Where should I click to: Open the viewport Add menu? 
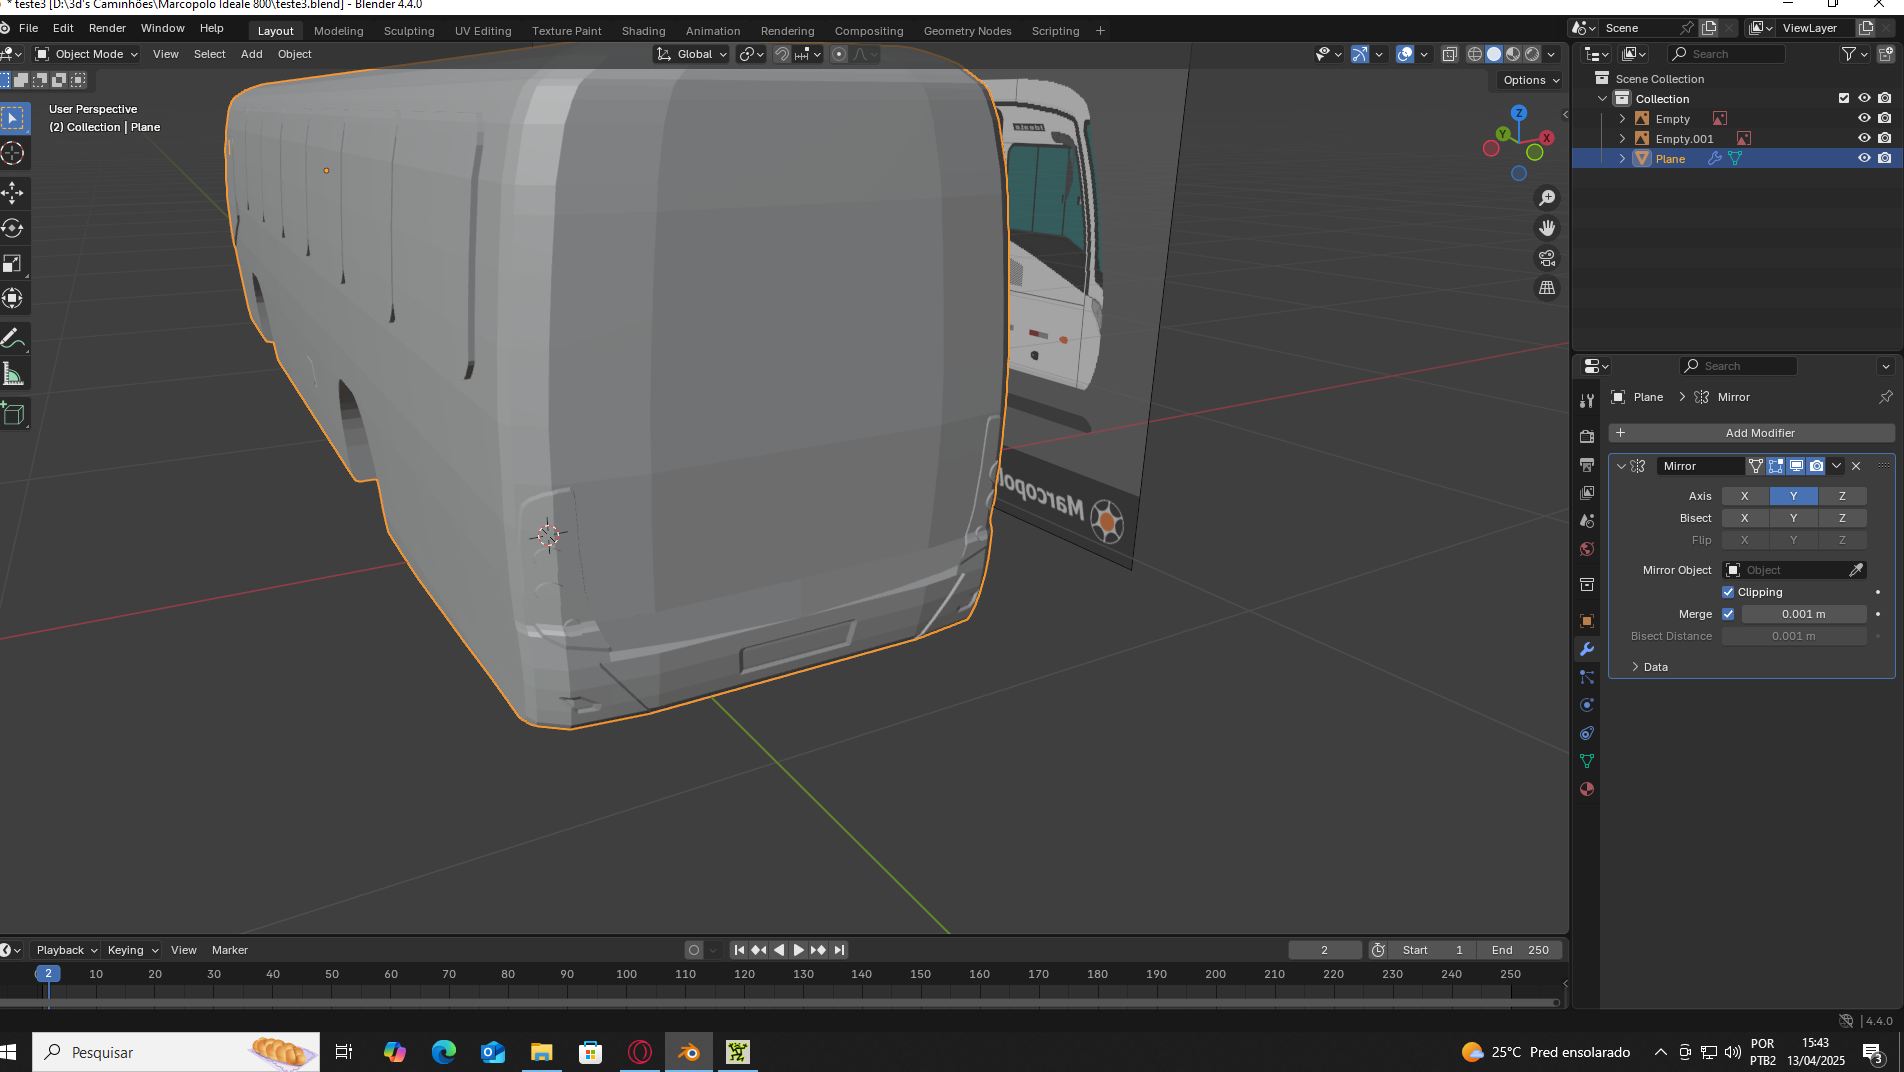[x=251, y=54]
